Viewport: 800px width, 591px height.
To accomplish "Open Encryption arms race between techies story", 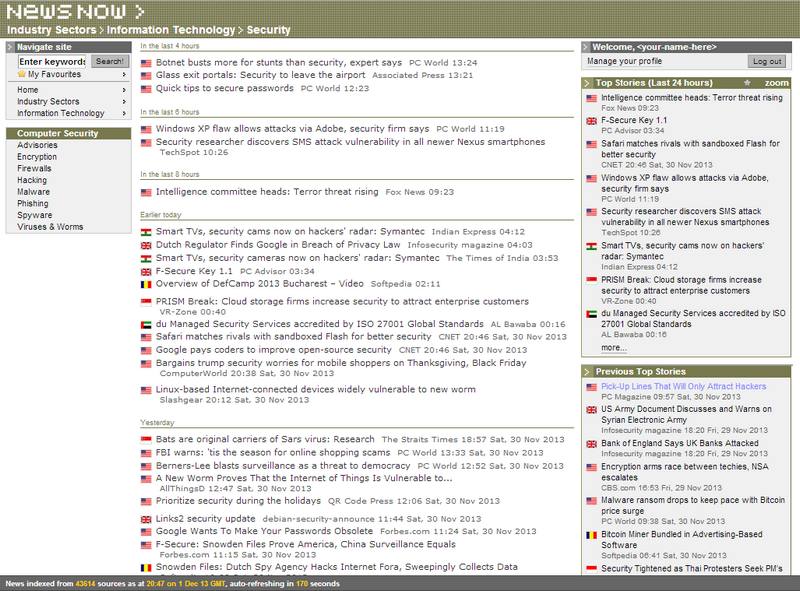I will pyautogui.click(x=685, y=472).
